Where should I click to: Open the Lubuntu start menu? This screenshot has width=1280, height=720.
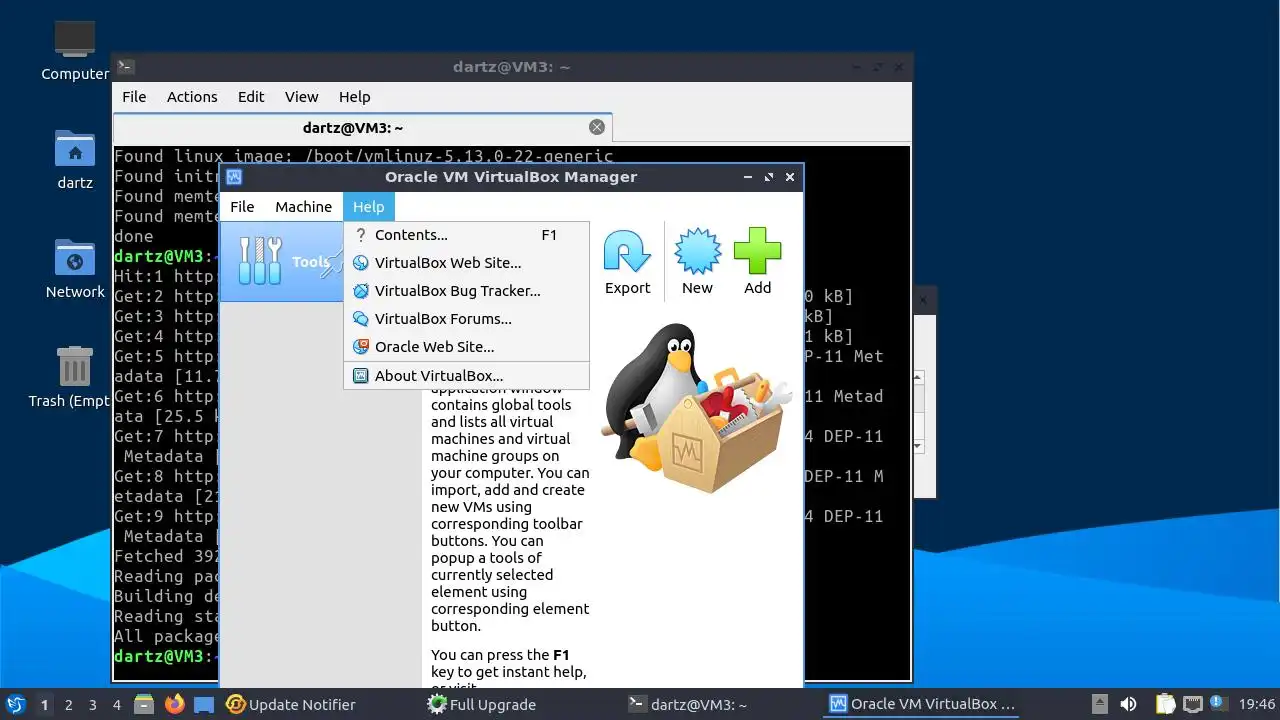tap(15, 704)
